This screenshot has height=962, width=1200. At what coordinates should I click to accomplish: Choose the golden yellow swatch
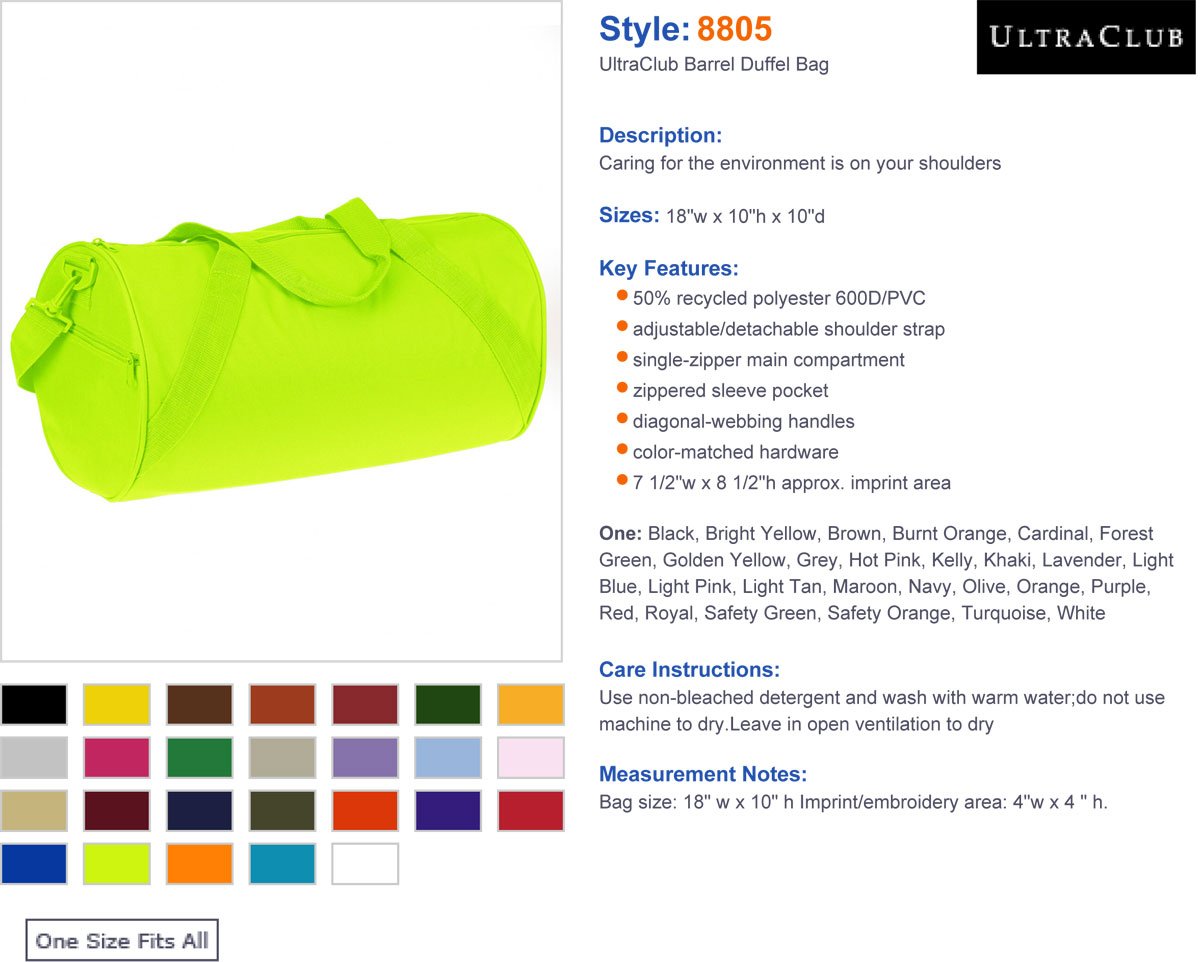(531, 704)
